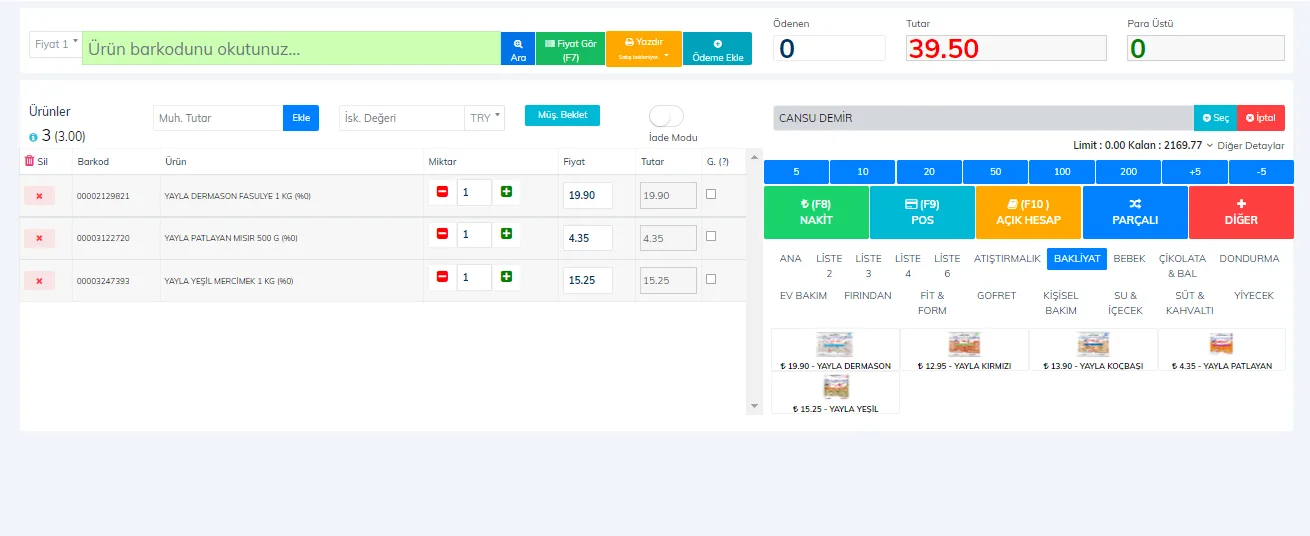Check G. checkbox for YEŞİL MERCİMEK row
Screen dimensions: 1310x536
pyautogui.click(x=711, y=279)
